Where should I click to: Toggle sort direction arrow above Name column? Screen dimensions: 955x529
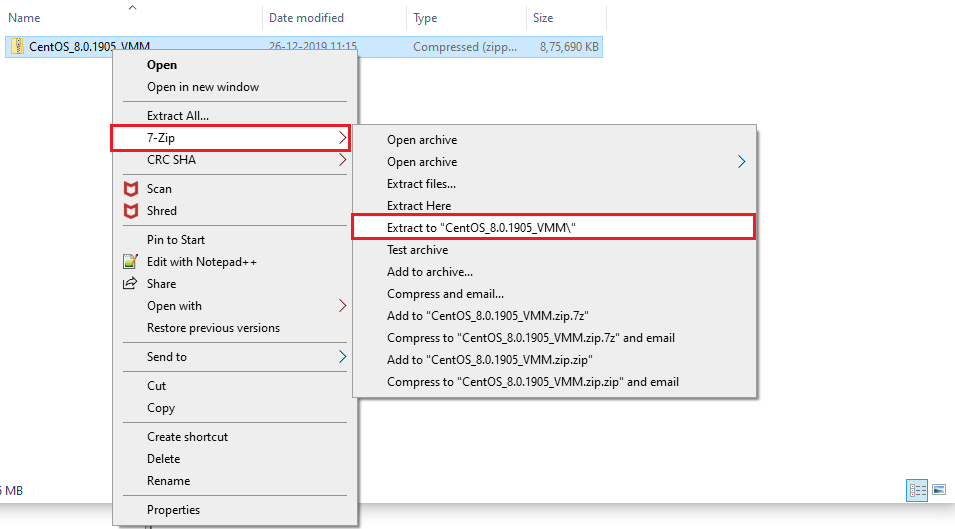tap(132, 7)
